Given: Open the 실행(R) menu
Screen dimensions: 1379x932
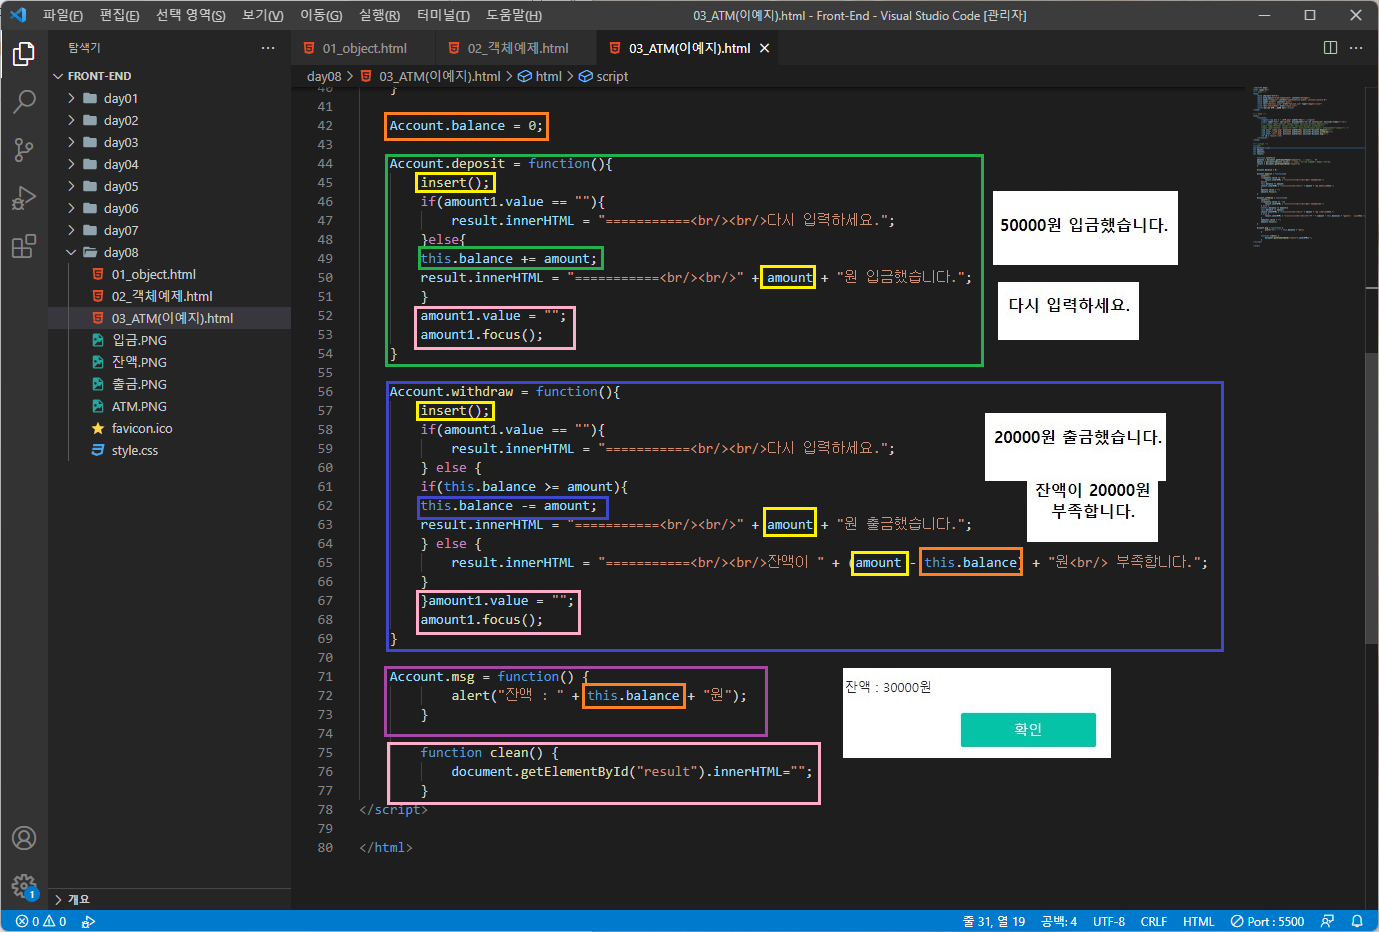Looking at the screenshot, I should click(379, 15).
